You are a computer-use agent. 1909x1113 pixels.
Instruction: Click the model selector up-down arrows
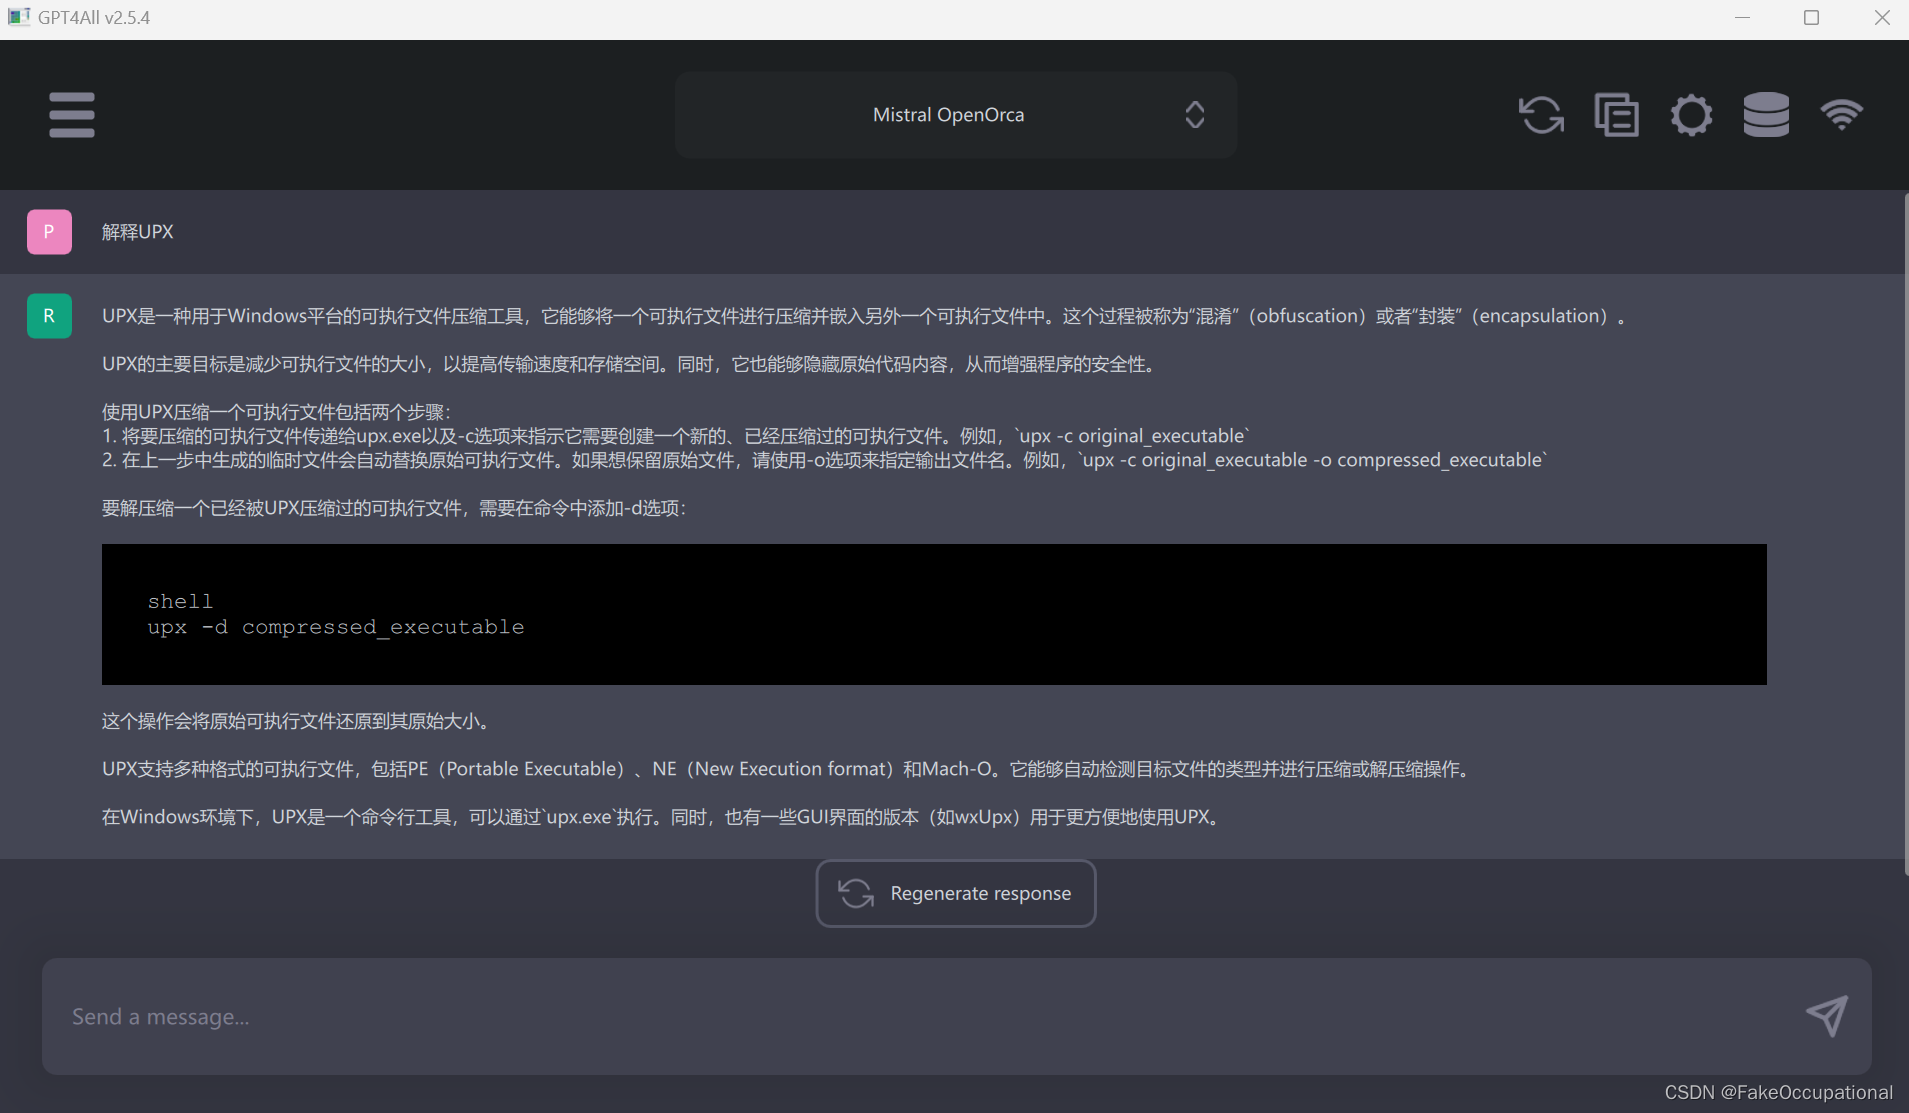[1194, 115]
